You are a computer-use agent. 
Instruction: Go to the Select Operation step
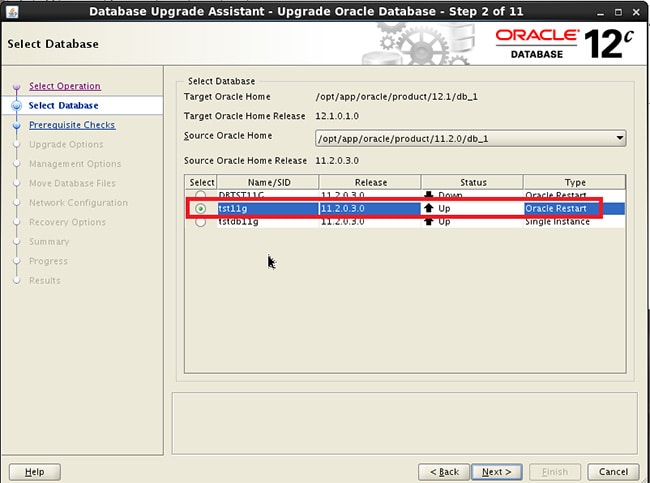pyautogui.click(x=65, y=86)
